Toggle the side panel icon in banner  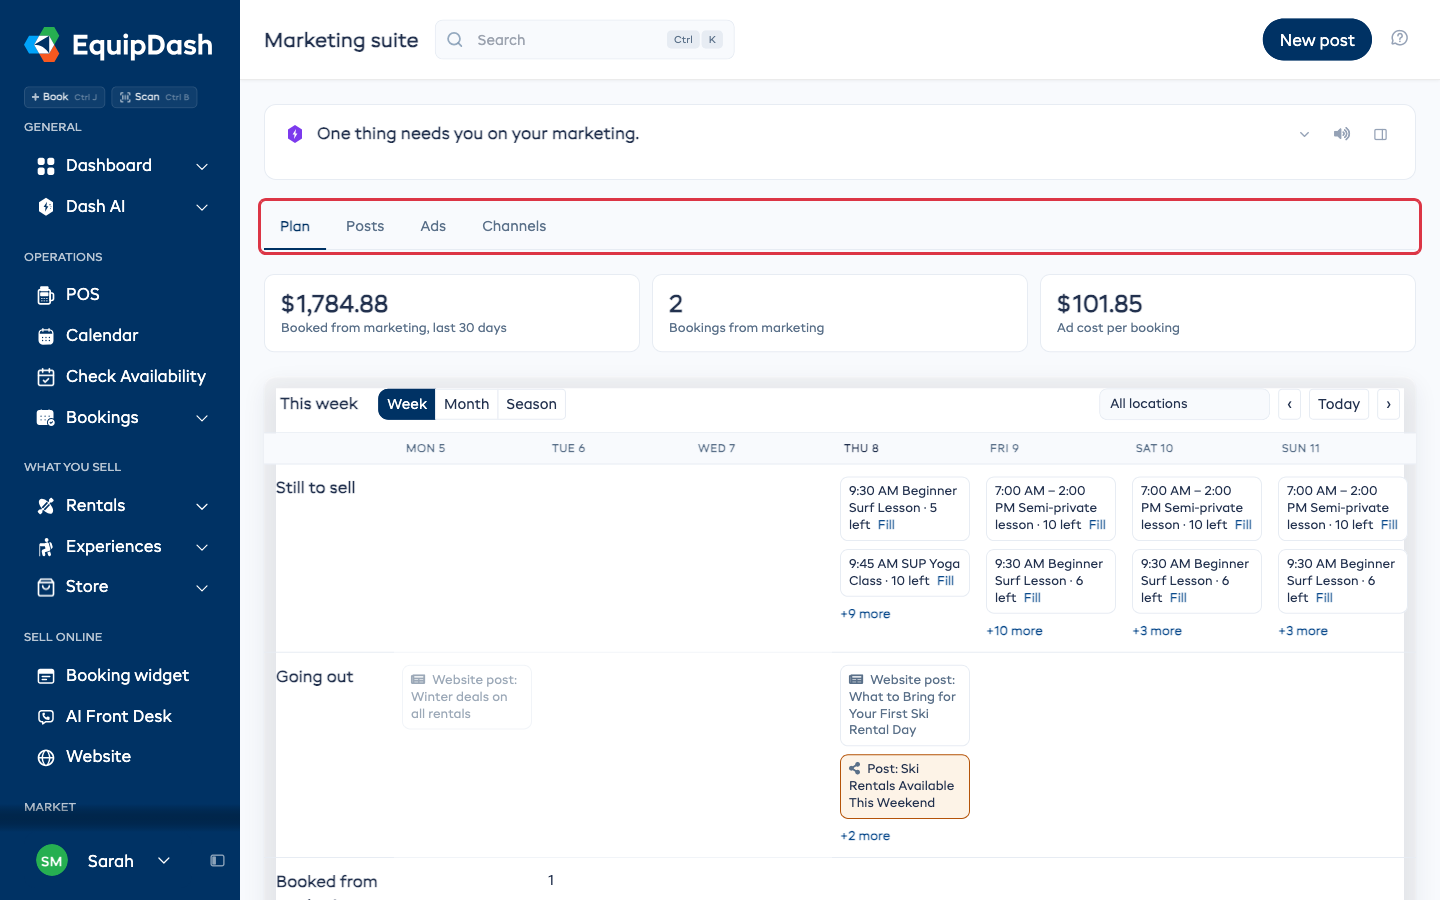pyautogui.click(x=1380, y=134)
